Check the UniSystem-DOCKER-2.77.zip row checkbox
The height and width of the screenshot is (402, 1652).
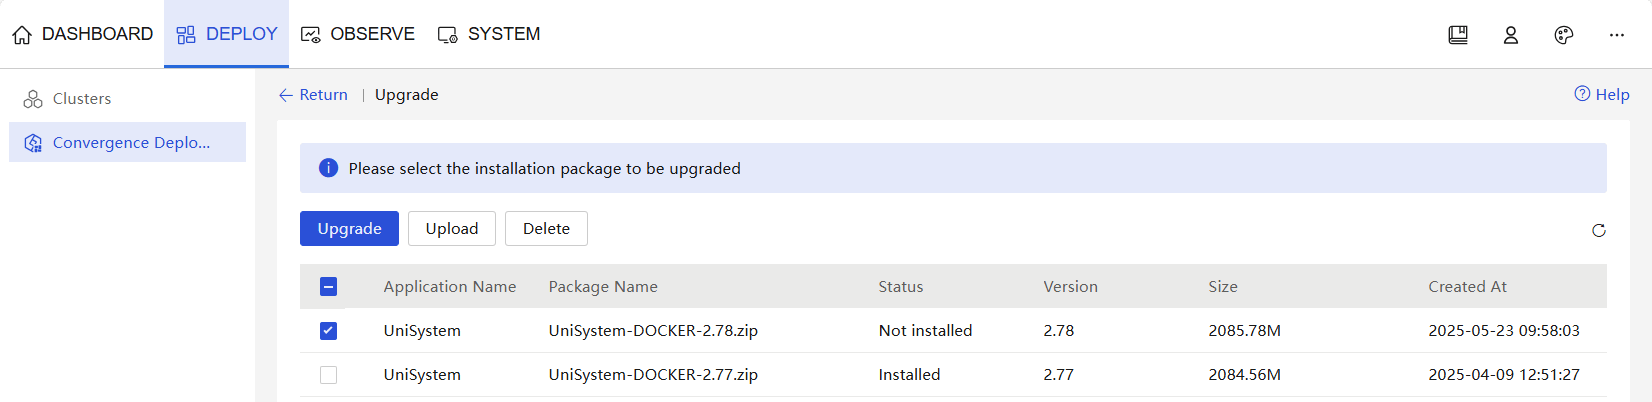click(x=328, y=375)
